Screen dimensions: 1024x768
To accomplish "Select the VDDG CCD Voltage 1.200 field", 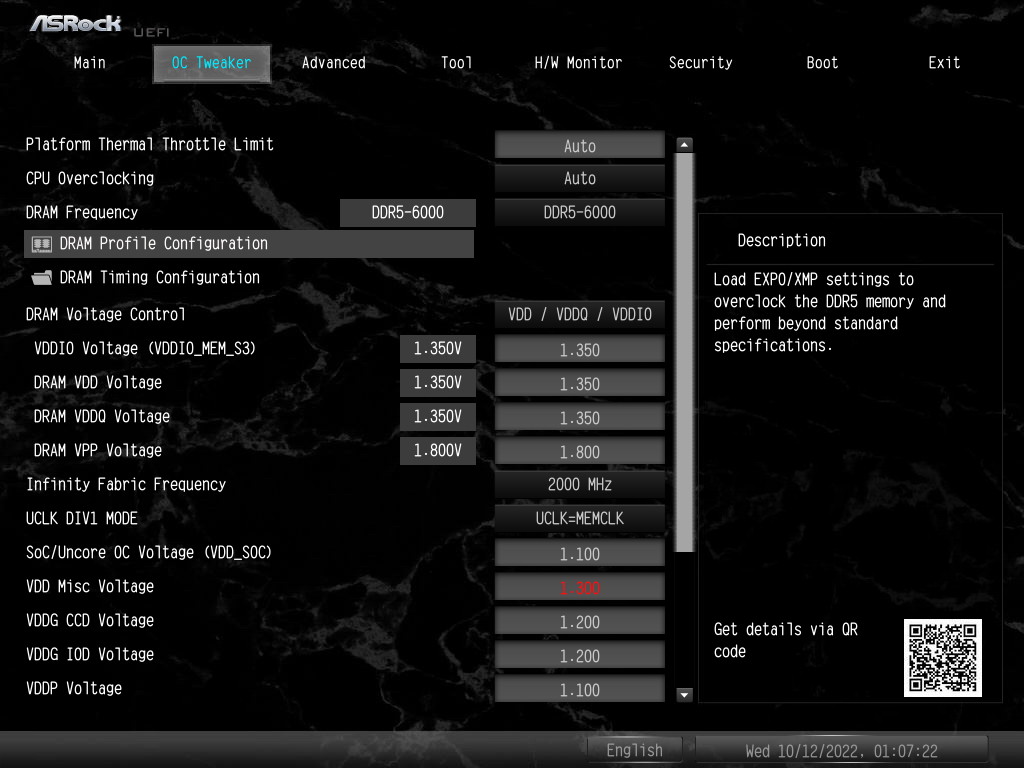I will coord(580,621).
